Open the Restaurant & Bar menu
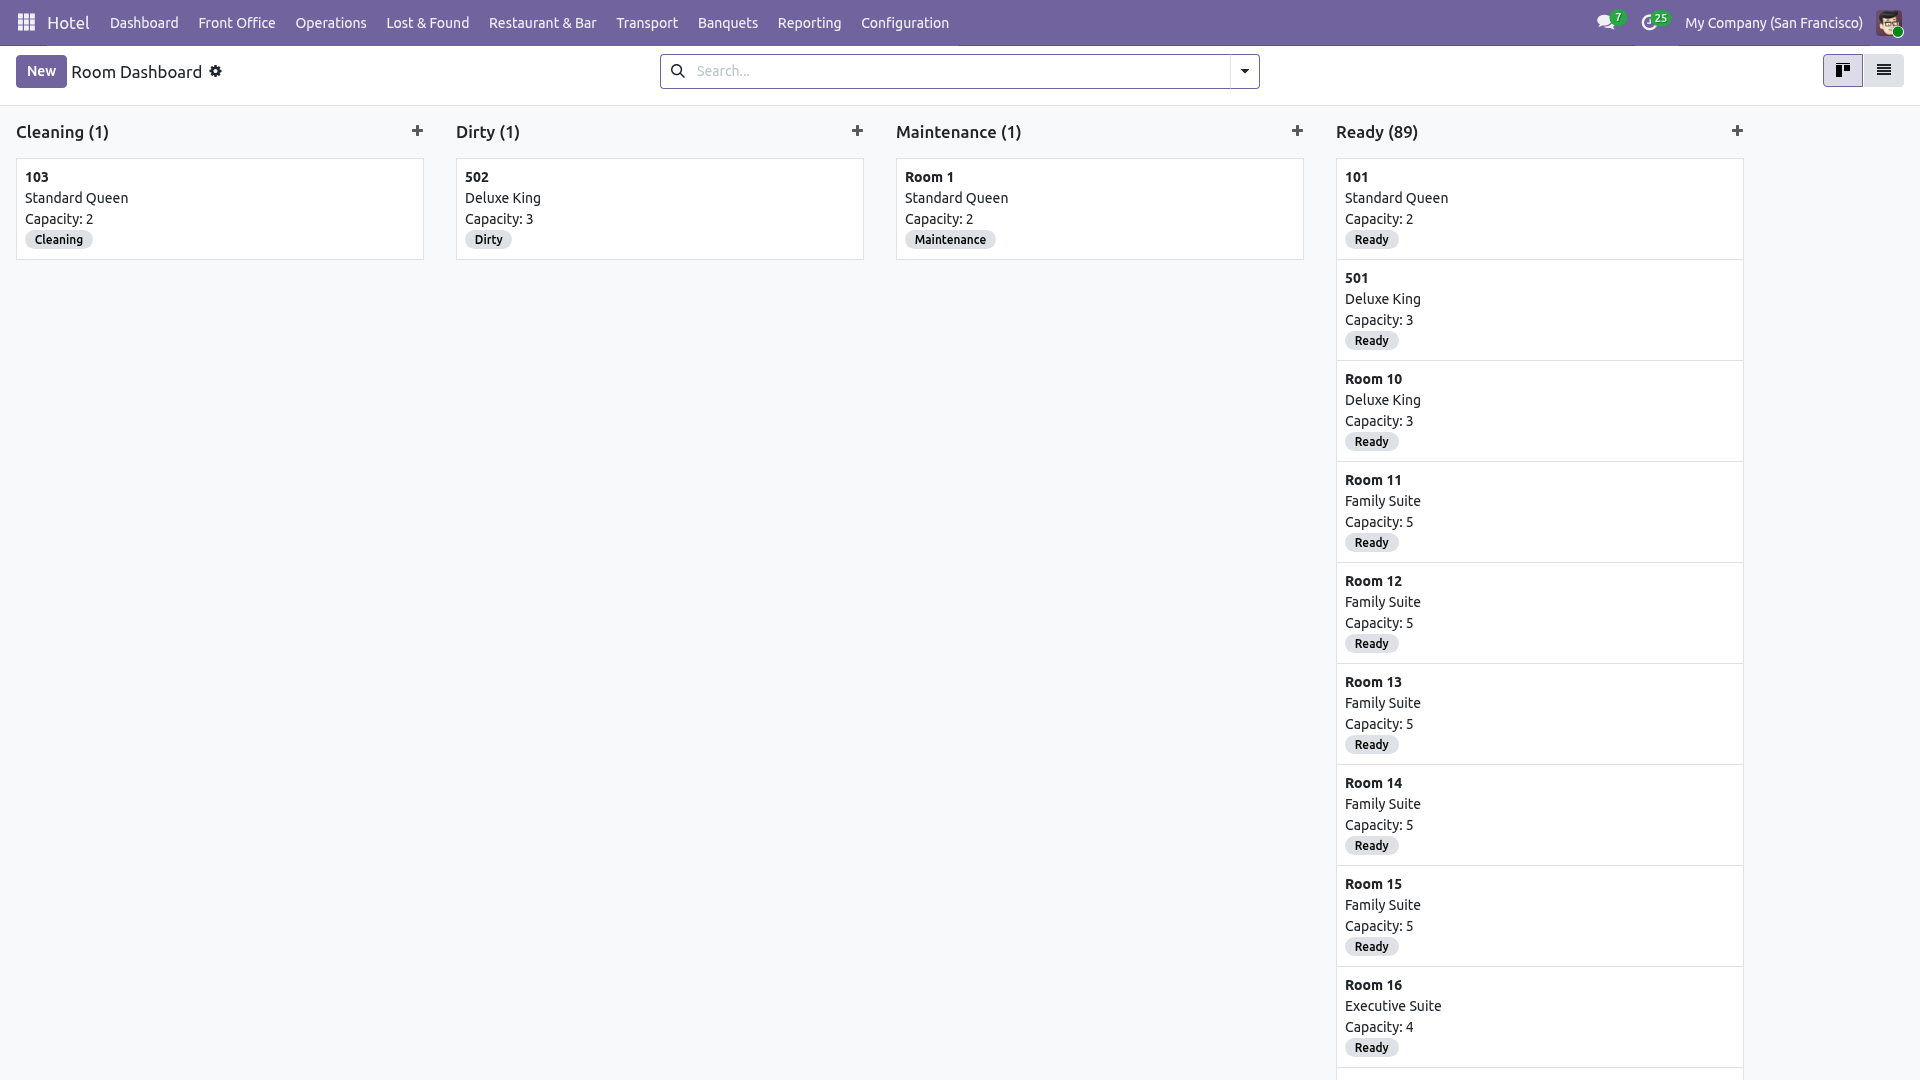 (x=542, y=22)
